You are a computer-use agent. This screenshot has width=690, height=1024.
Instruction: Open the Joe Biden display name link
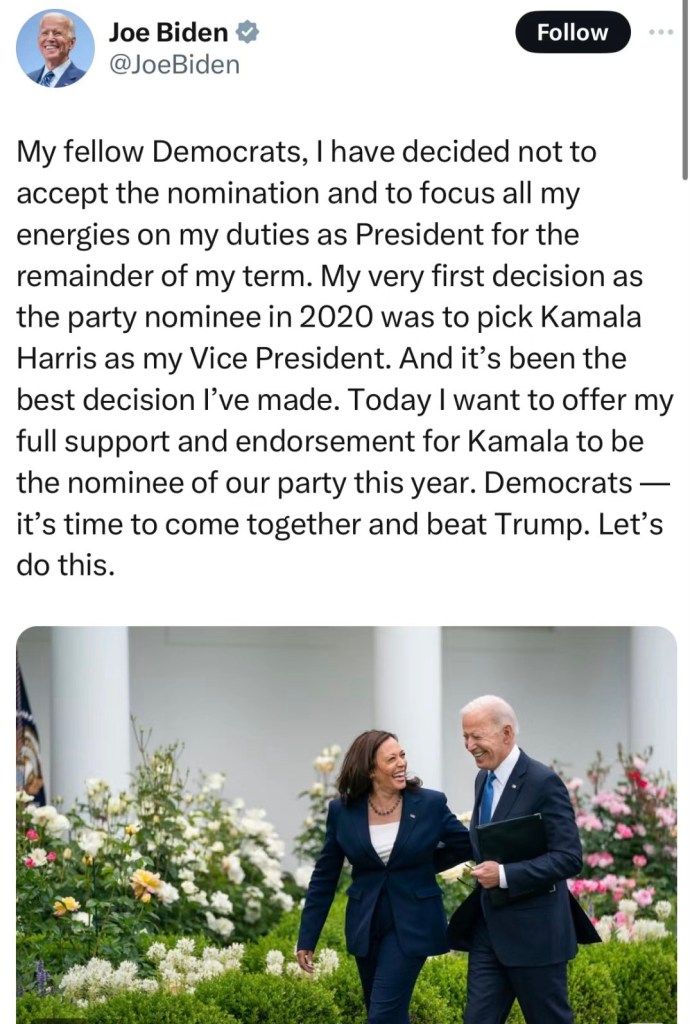pos(168,33)
